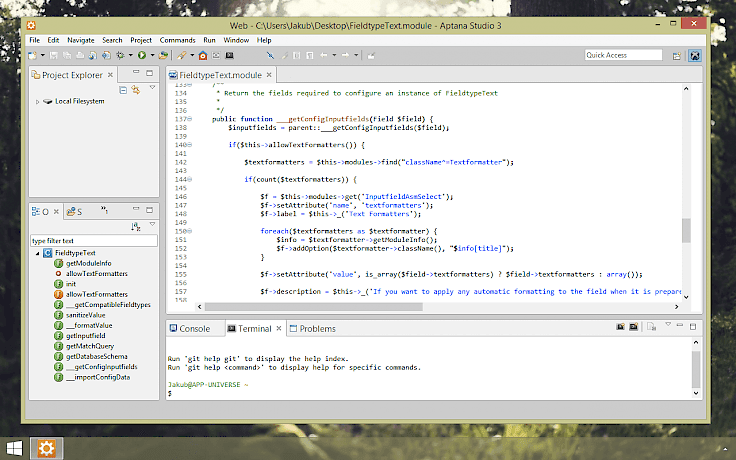Open the Project Explorer view menu dropdown
This screenshot has width=736, height=460.
point(151,89)
